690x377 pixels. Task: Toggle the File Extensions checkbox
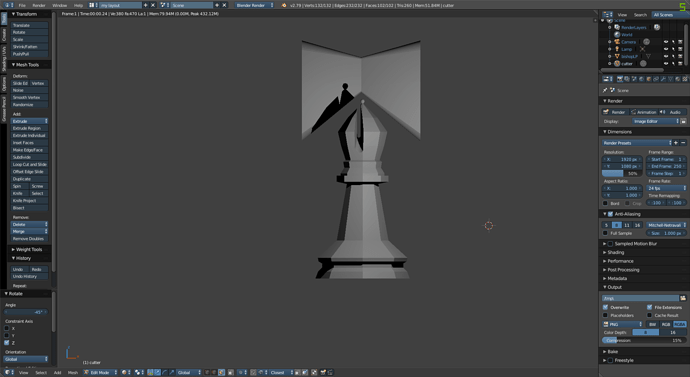tap(650, 307)
